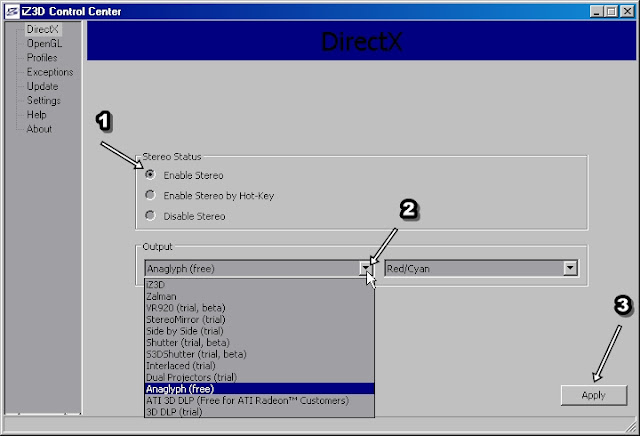Select the Enable Stereo radio button

coord(150,175)
